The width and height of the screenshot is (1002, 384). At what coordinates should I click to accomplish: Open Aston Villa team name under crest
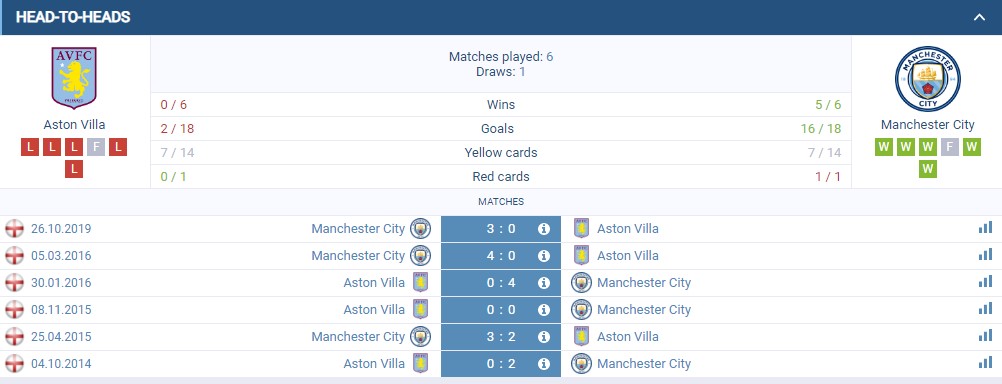tap(74, 125)
